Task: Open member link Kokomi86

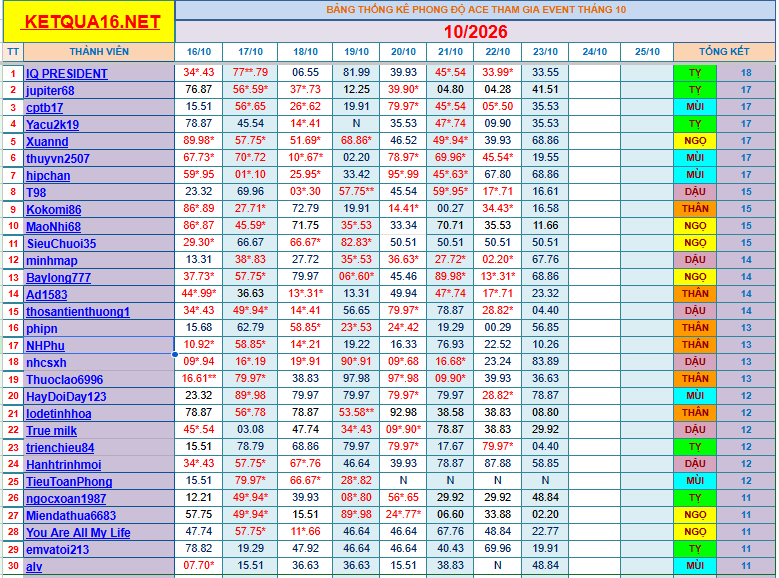Action: (x=54, y=209)
